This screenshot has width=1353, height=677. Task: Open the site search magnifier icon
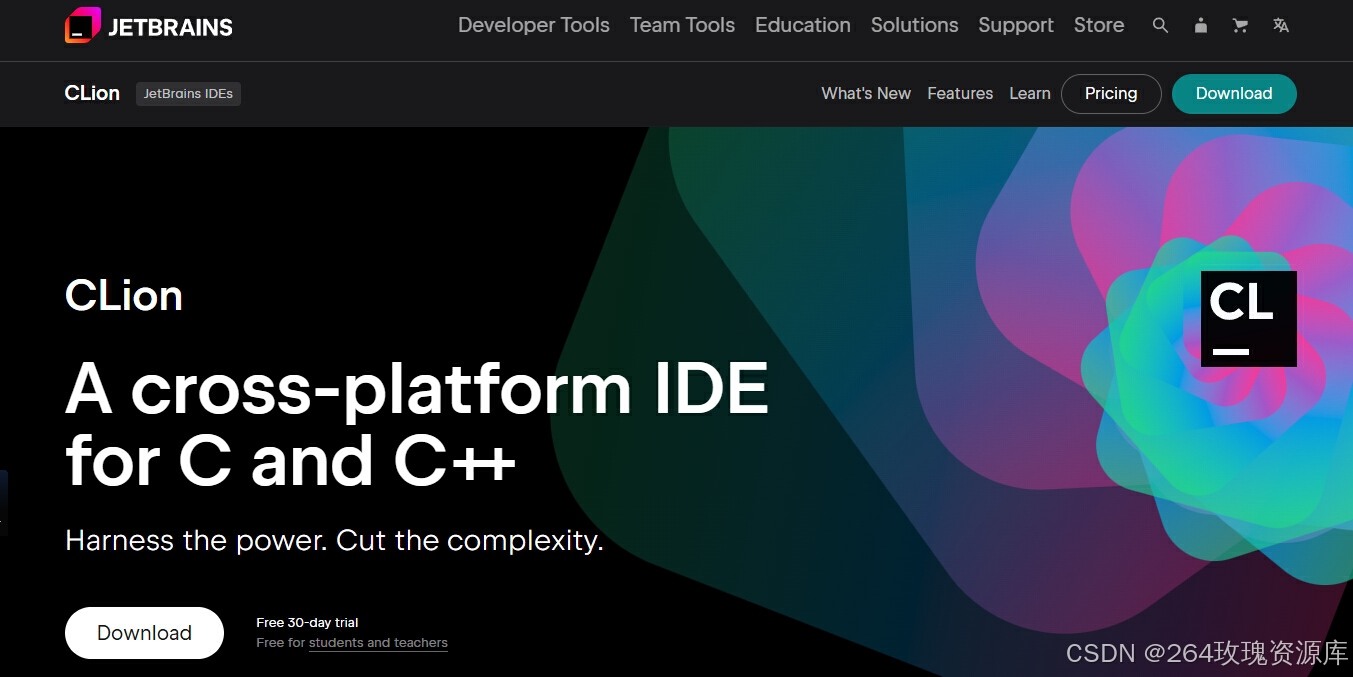[1160, 26]
